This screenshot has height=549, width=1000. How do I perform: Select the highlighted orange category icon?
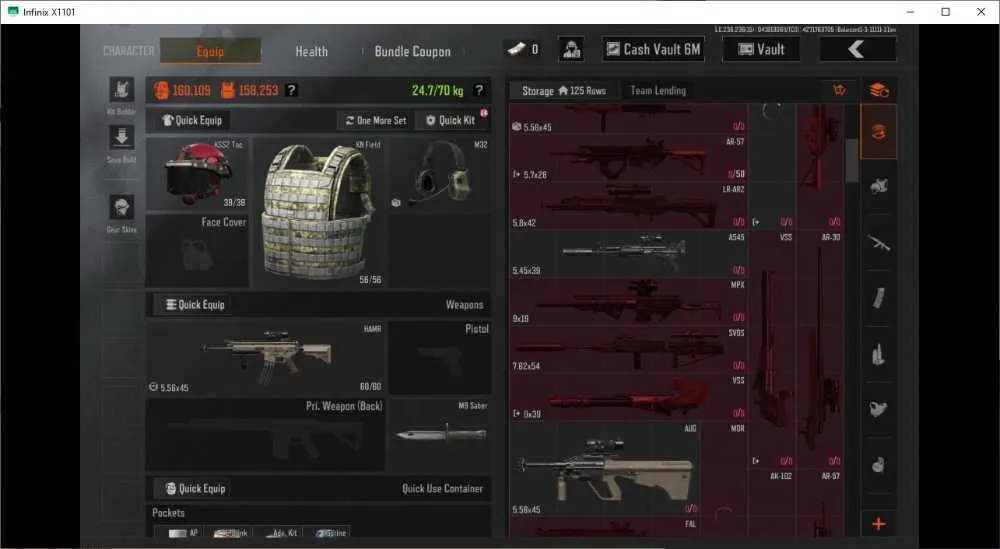tap(879, 132)
